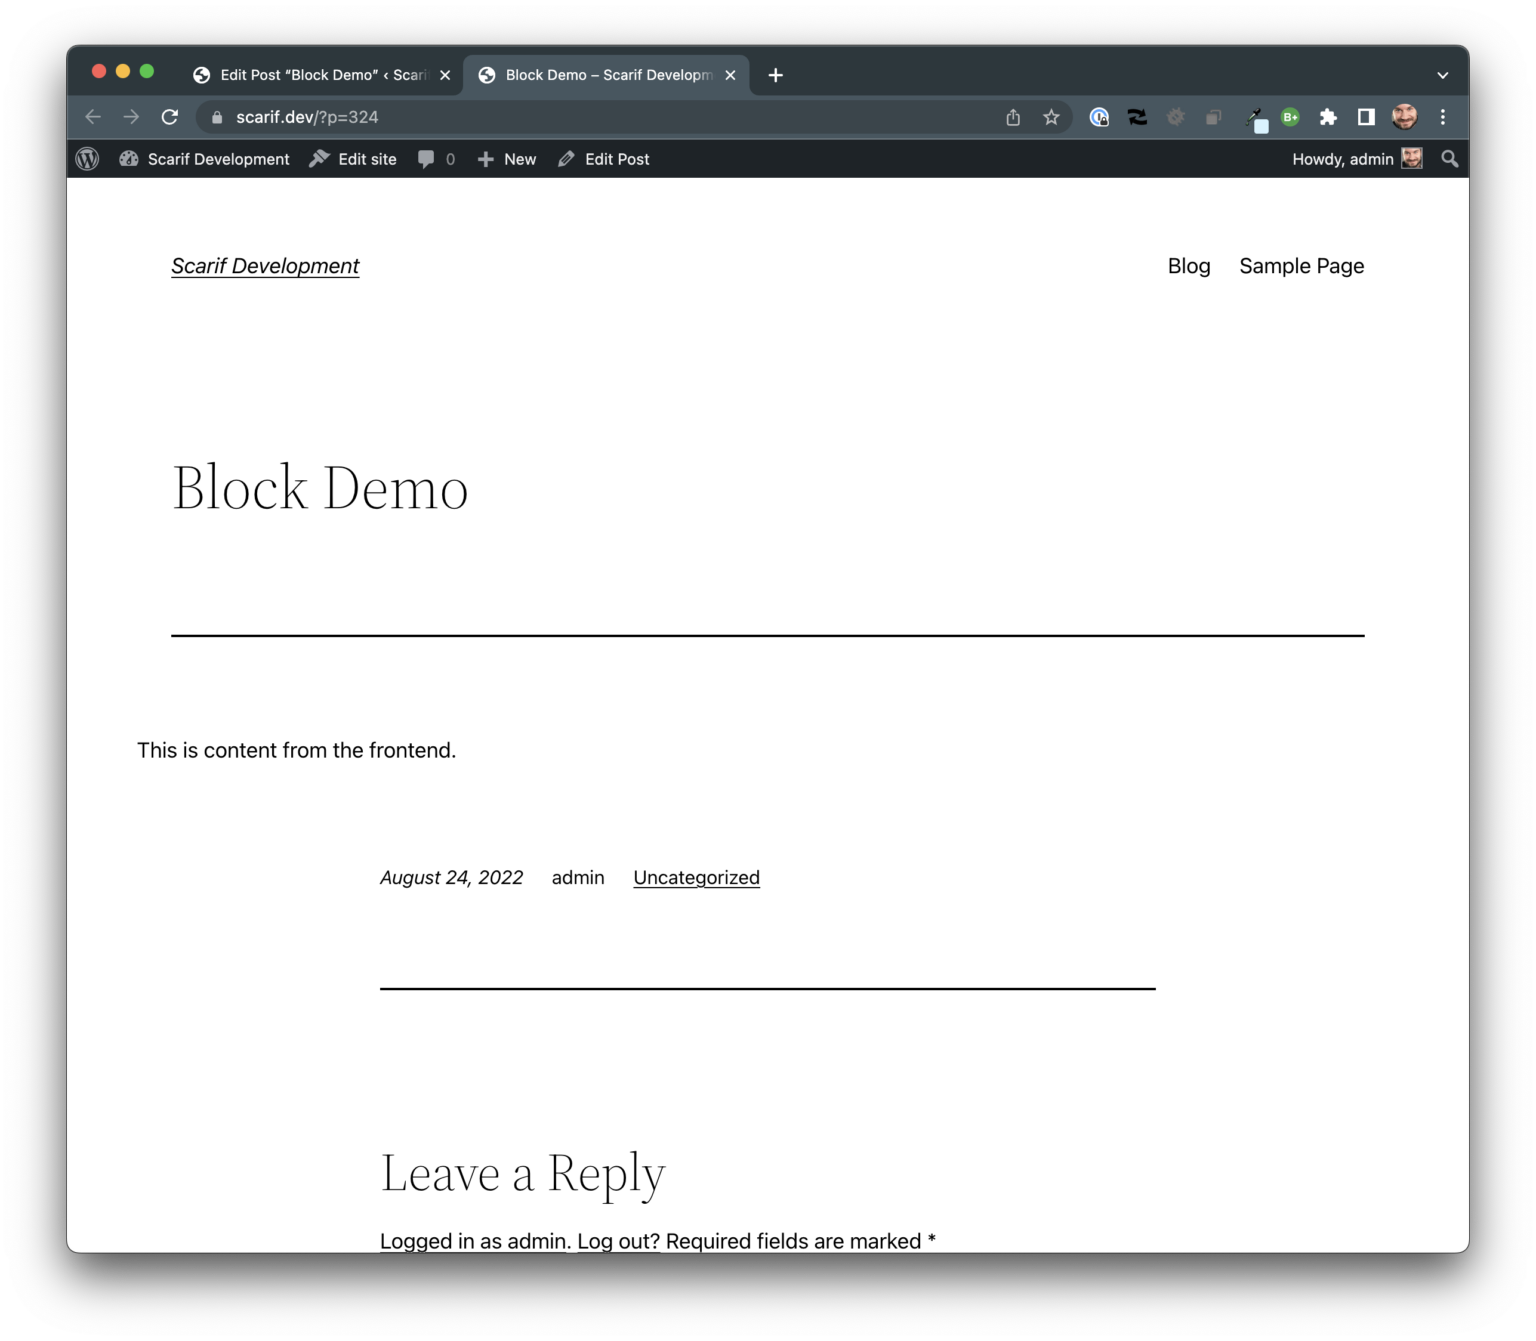Click the New button in the admin bar
Screen dimensions: 1536x1341
click(x=506, y=158)
